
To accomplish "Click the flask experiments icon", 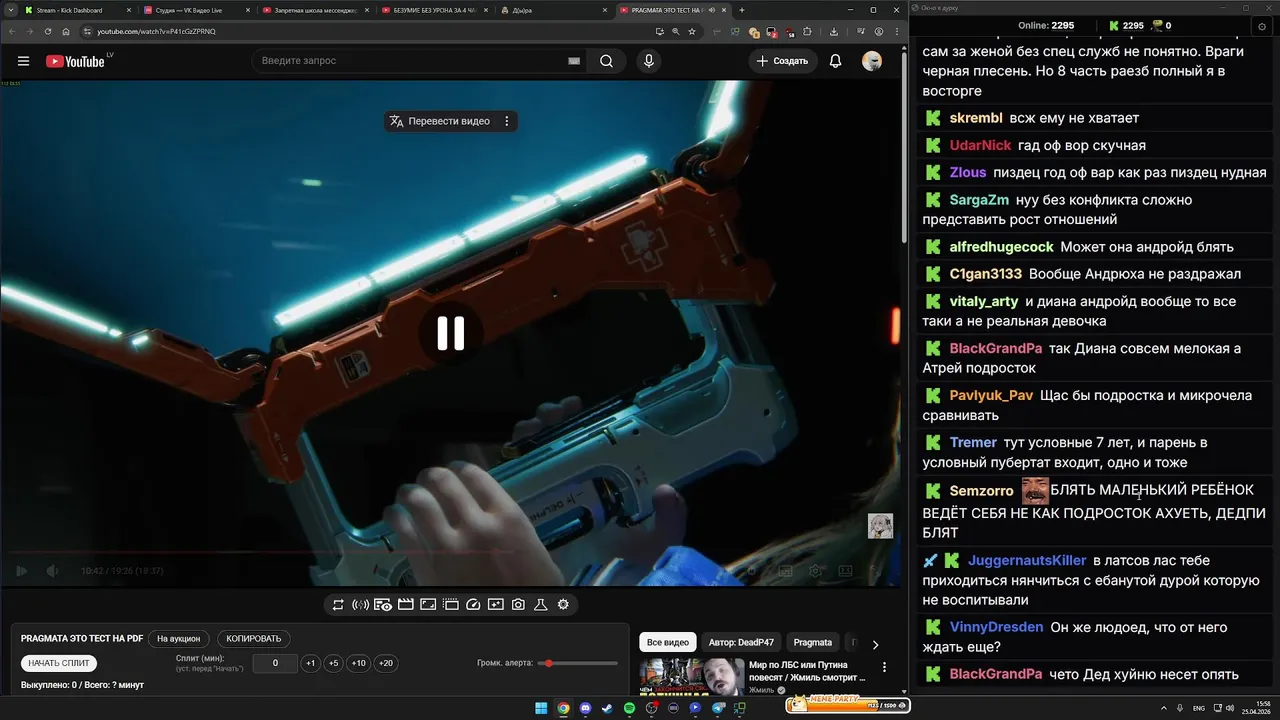I will pyautogui.click(x=541, y=604).
